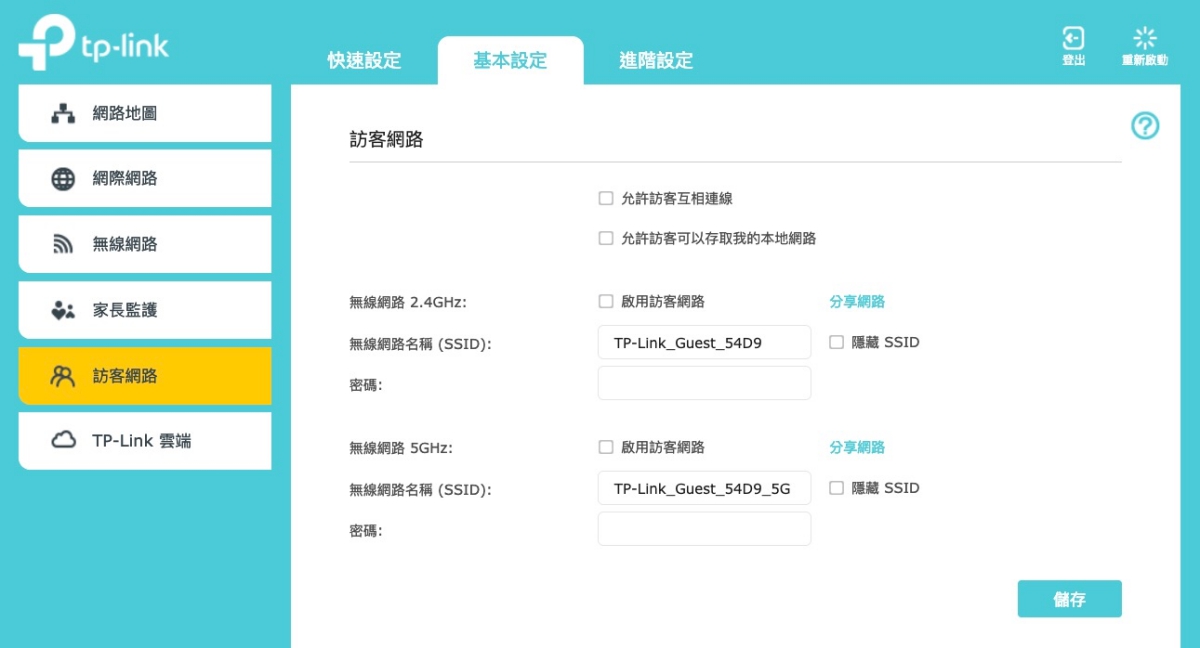Click the globe Internet icon

click(x=63, y=179)
